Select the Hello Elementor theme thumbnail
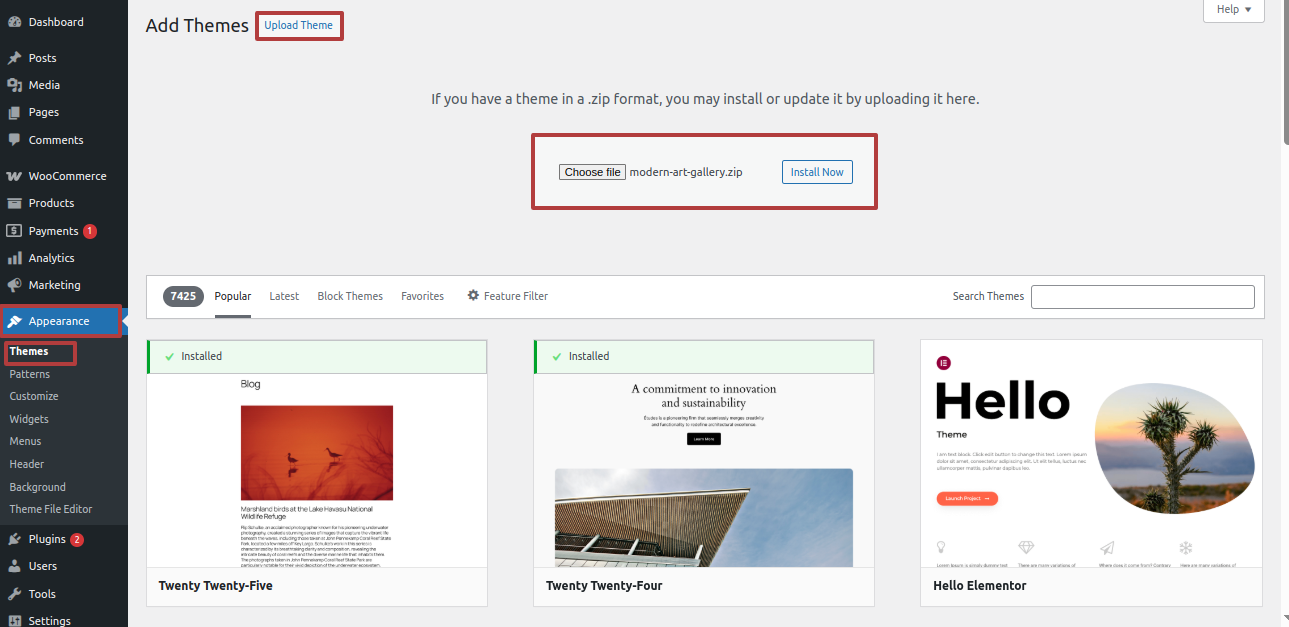 [1091, 454]
